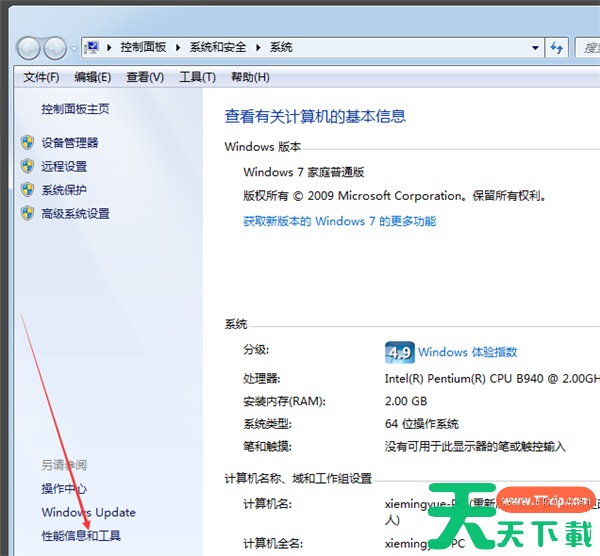The width and height of the screenshot is (600, 556).
Task: Open 性能信息和工具 link
Action: [x=81, y=536]
